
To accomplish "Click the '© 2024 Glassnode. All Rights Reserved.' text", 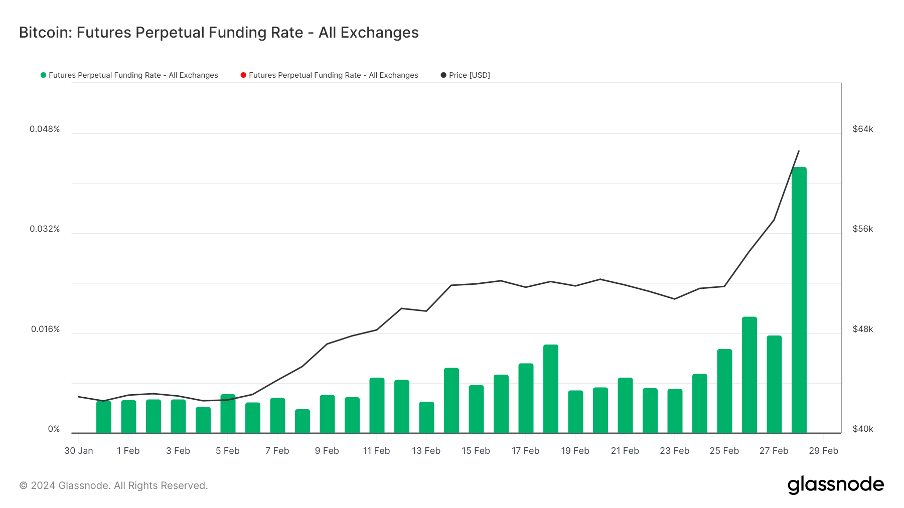I will [x=114, y=486].
